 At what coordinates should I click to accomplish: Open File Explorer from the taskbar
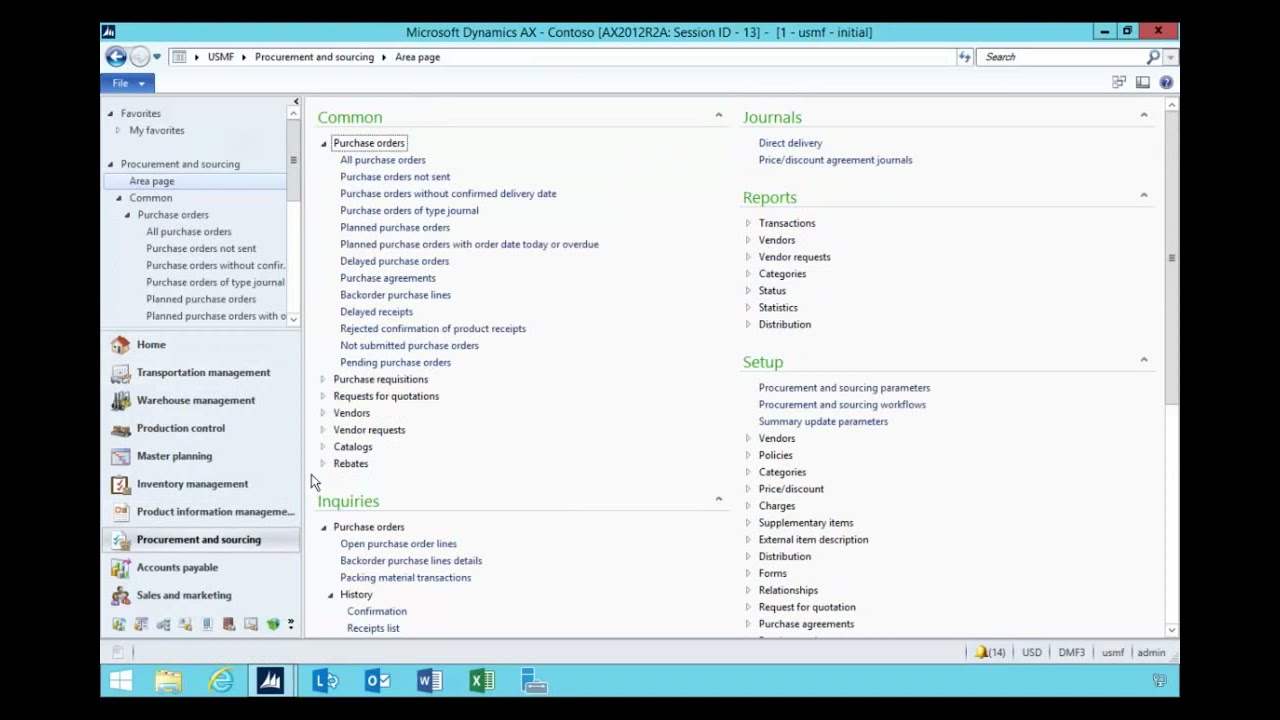(169, 682)
